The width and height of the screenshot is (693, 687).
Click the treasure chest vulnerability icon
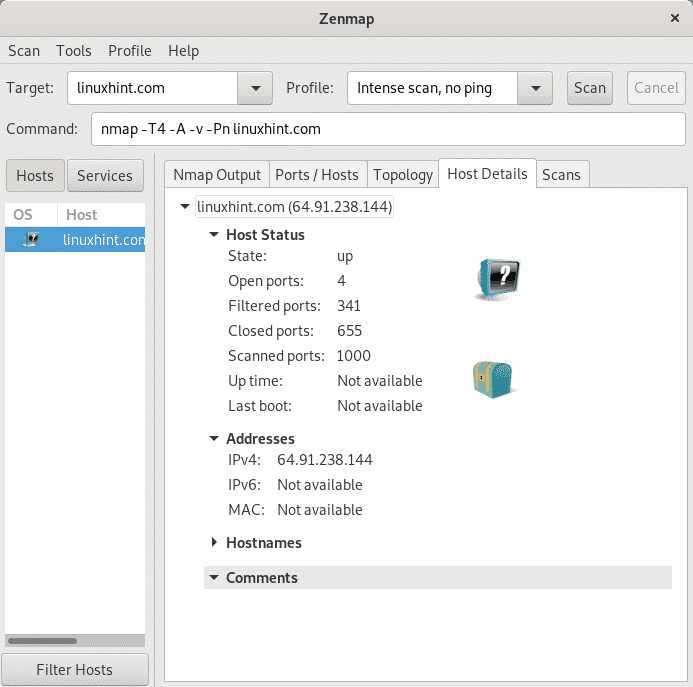click(x=494, y=380)
